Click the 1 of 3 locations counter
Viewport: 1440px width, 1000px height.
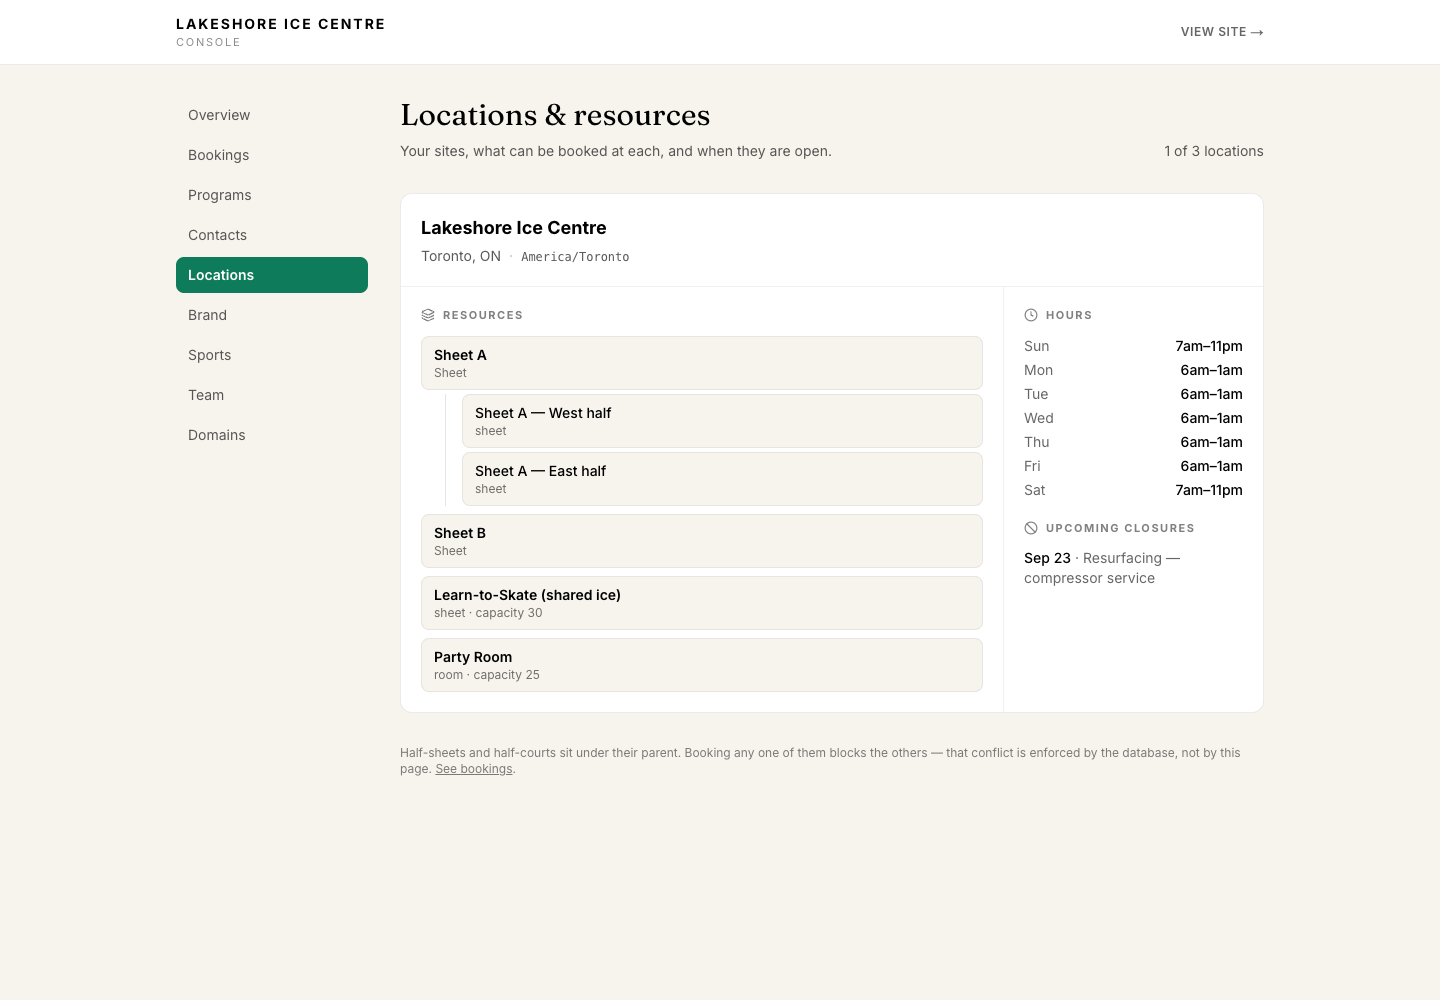pos(1213,151)
